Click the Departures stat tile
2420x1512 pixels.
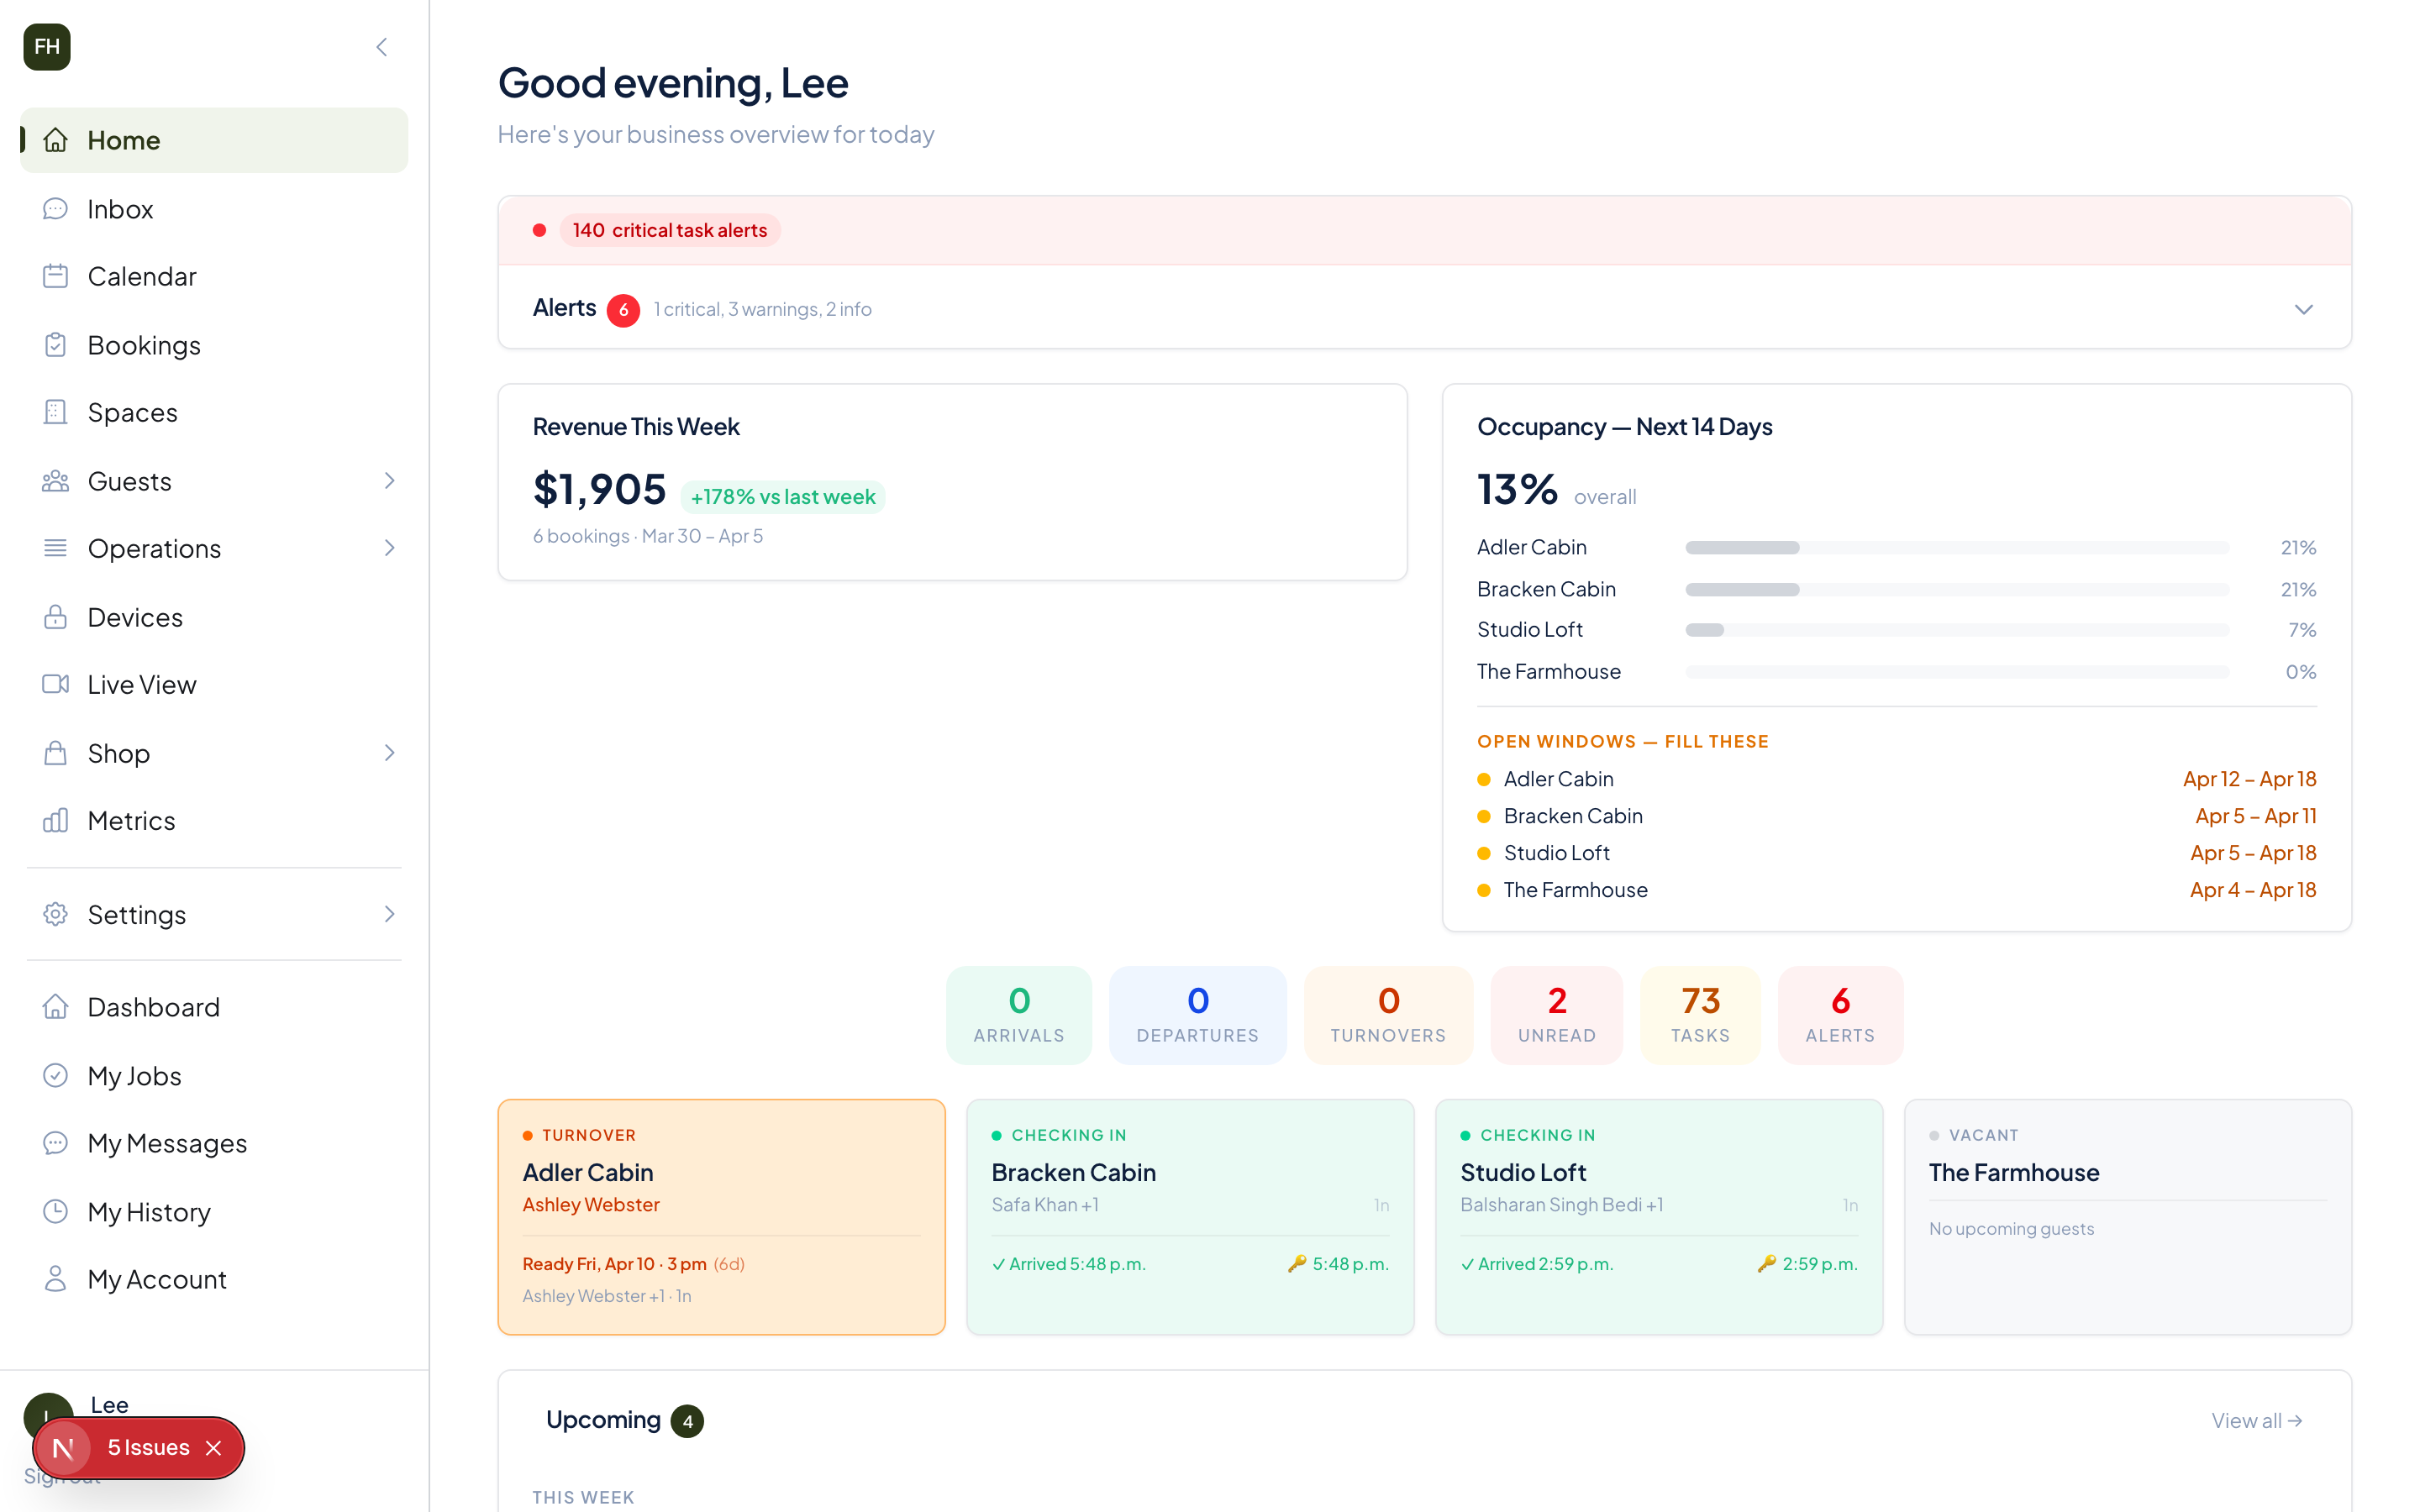(1197, 1015)
